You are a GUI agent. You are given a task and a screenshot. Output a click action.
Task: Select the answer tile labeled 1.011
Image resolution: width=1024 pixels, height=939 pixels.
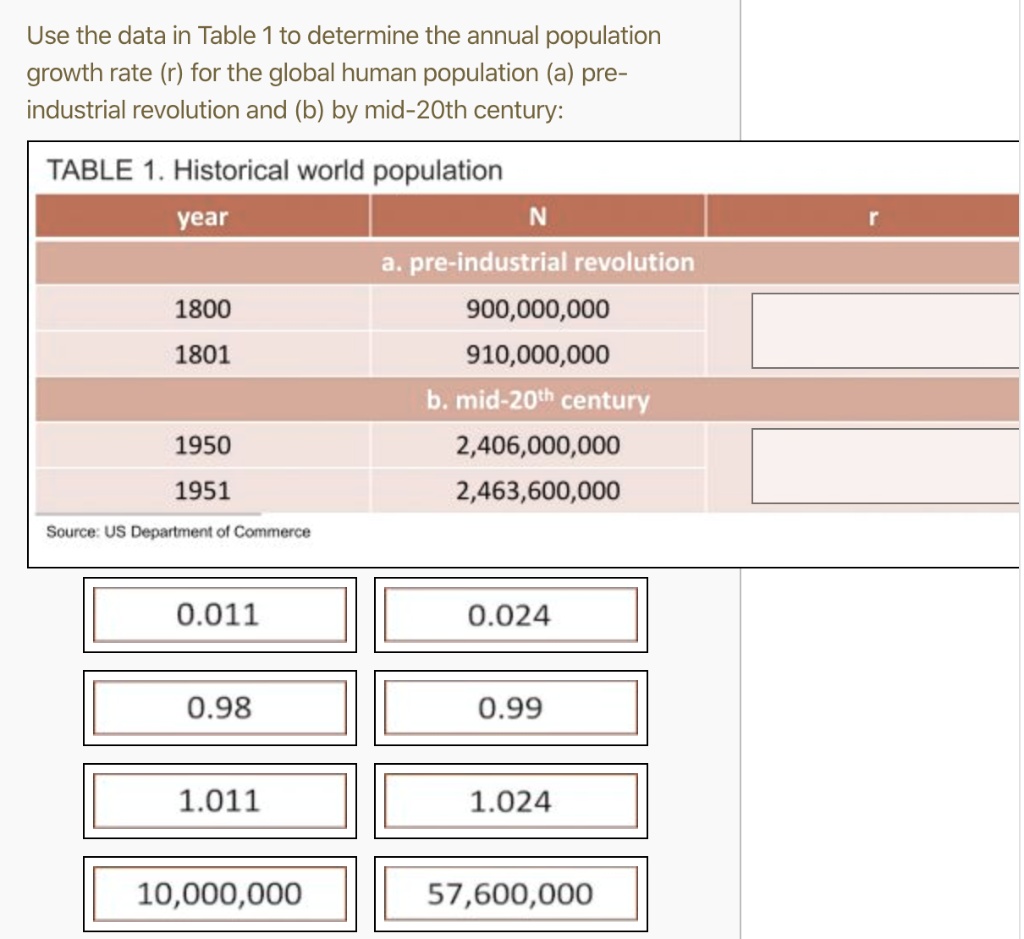tap(220, 799)
